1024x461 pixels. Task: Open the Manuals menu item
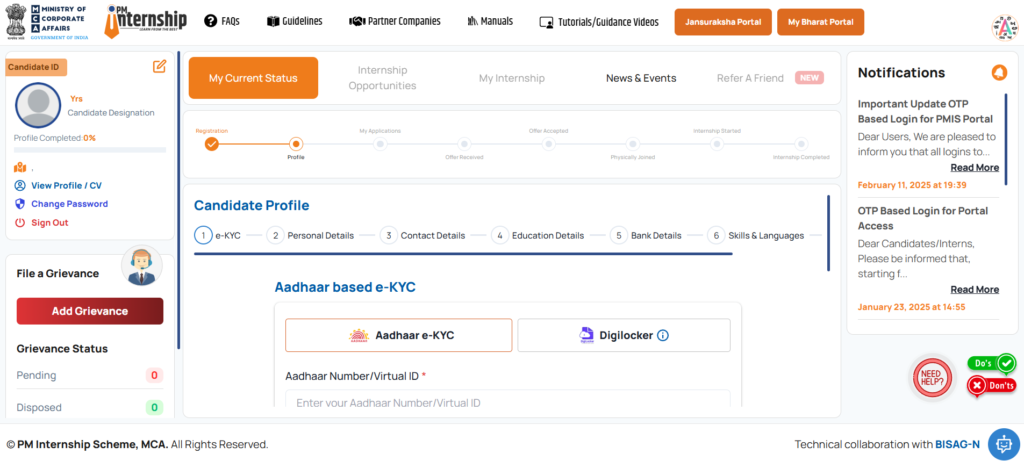pyautogui.click(x=490, y=21)
